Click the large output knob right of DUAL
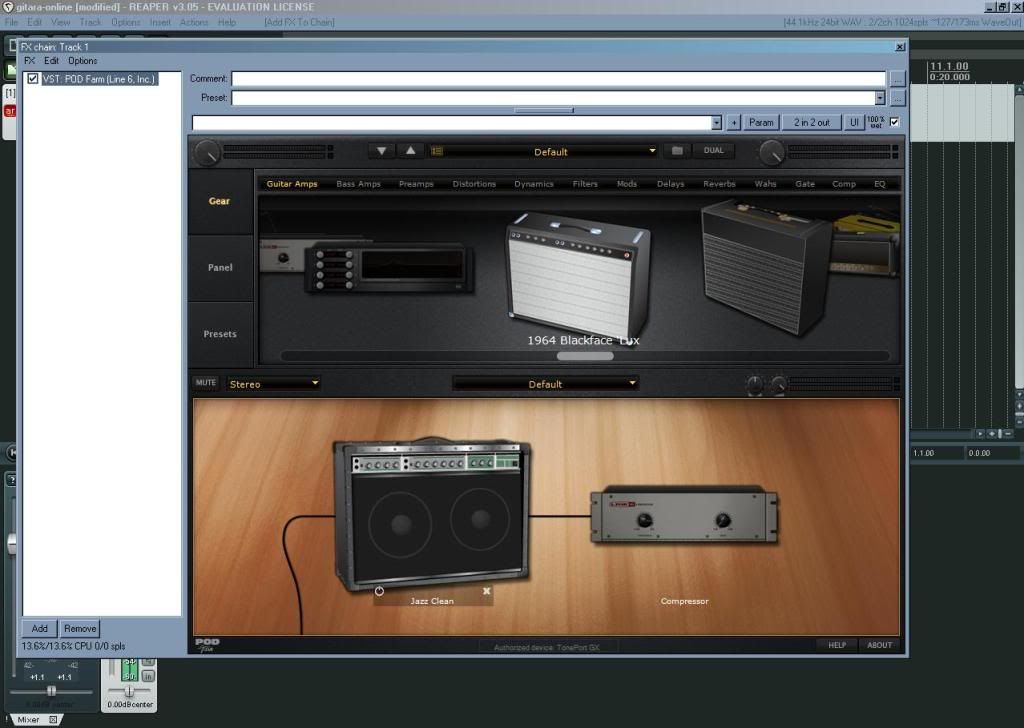The height and width of the screenshot is (728, 1024). point(772,152)
